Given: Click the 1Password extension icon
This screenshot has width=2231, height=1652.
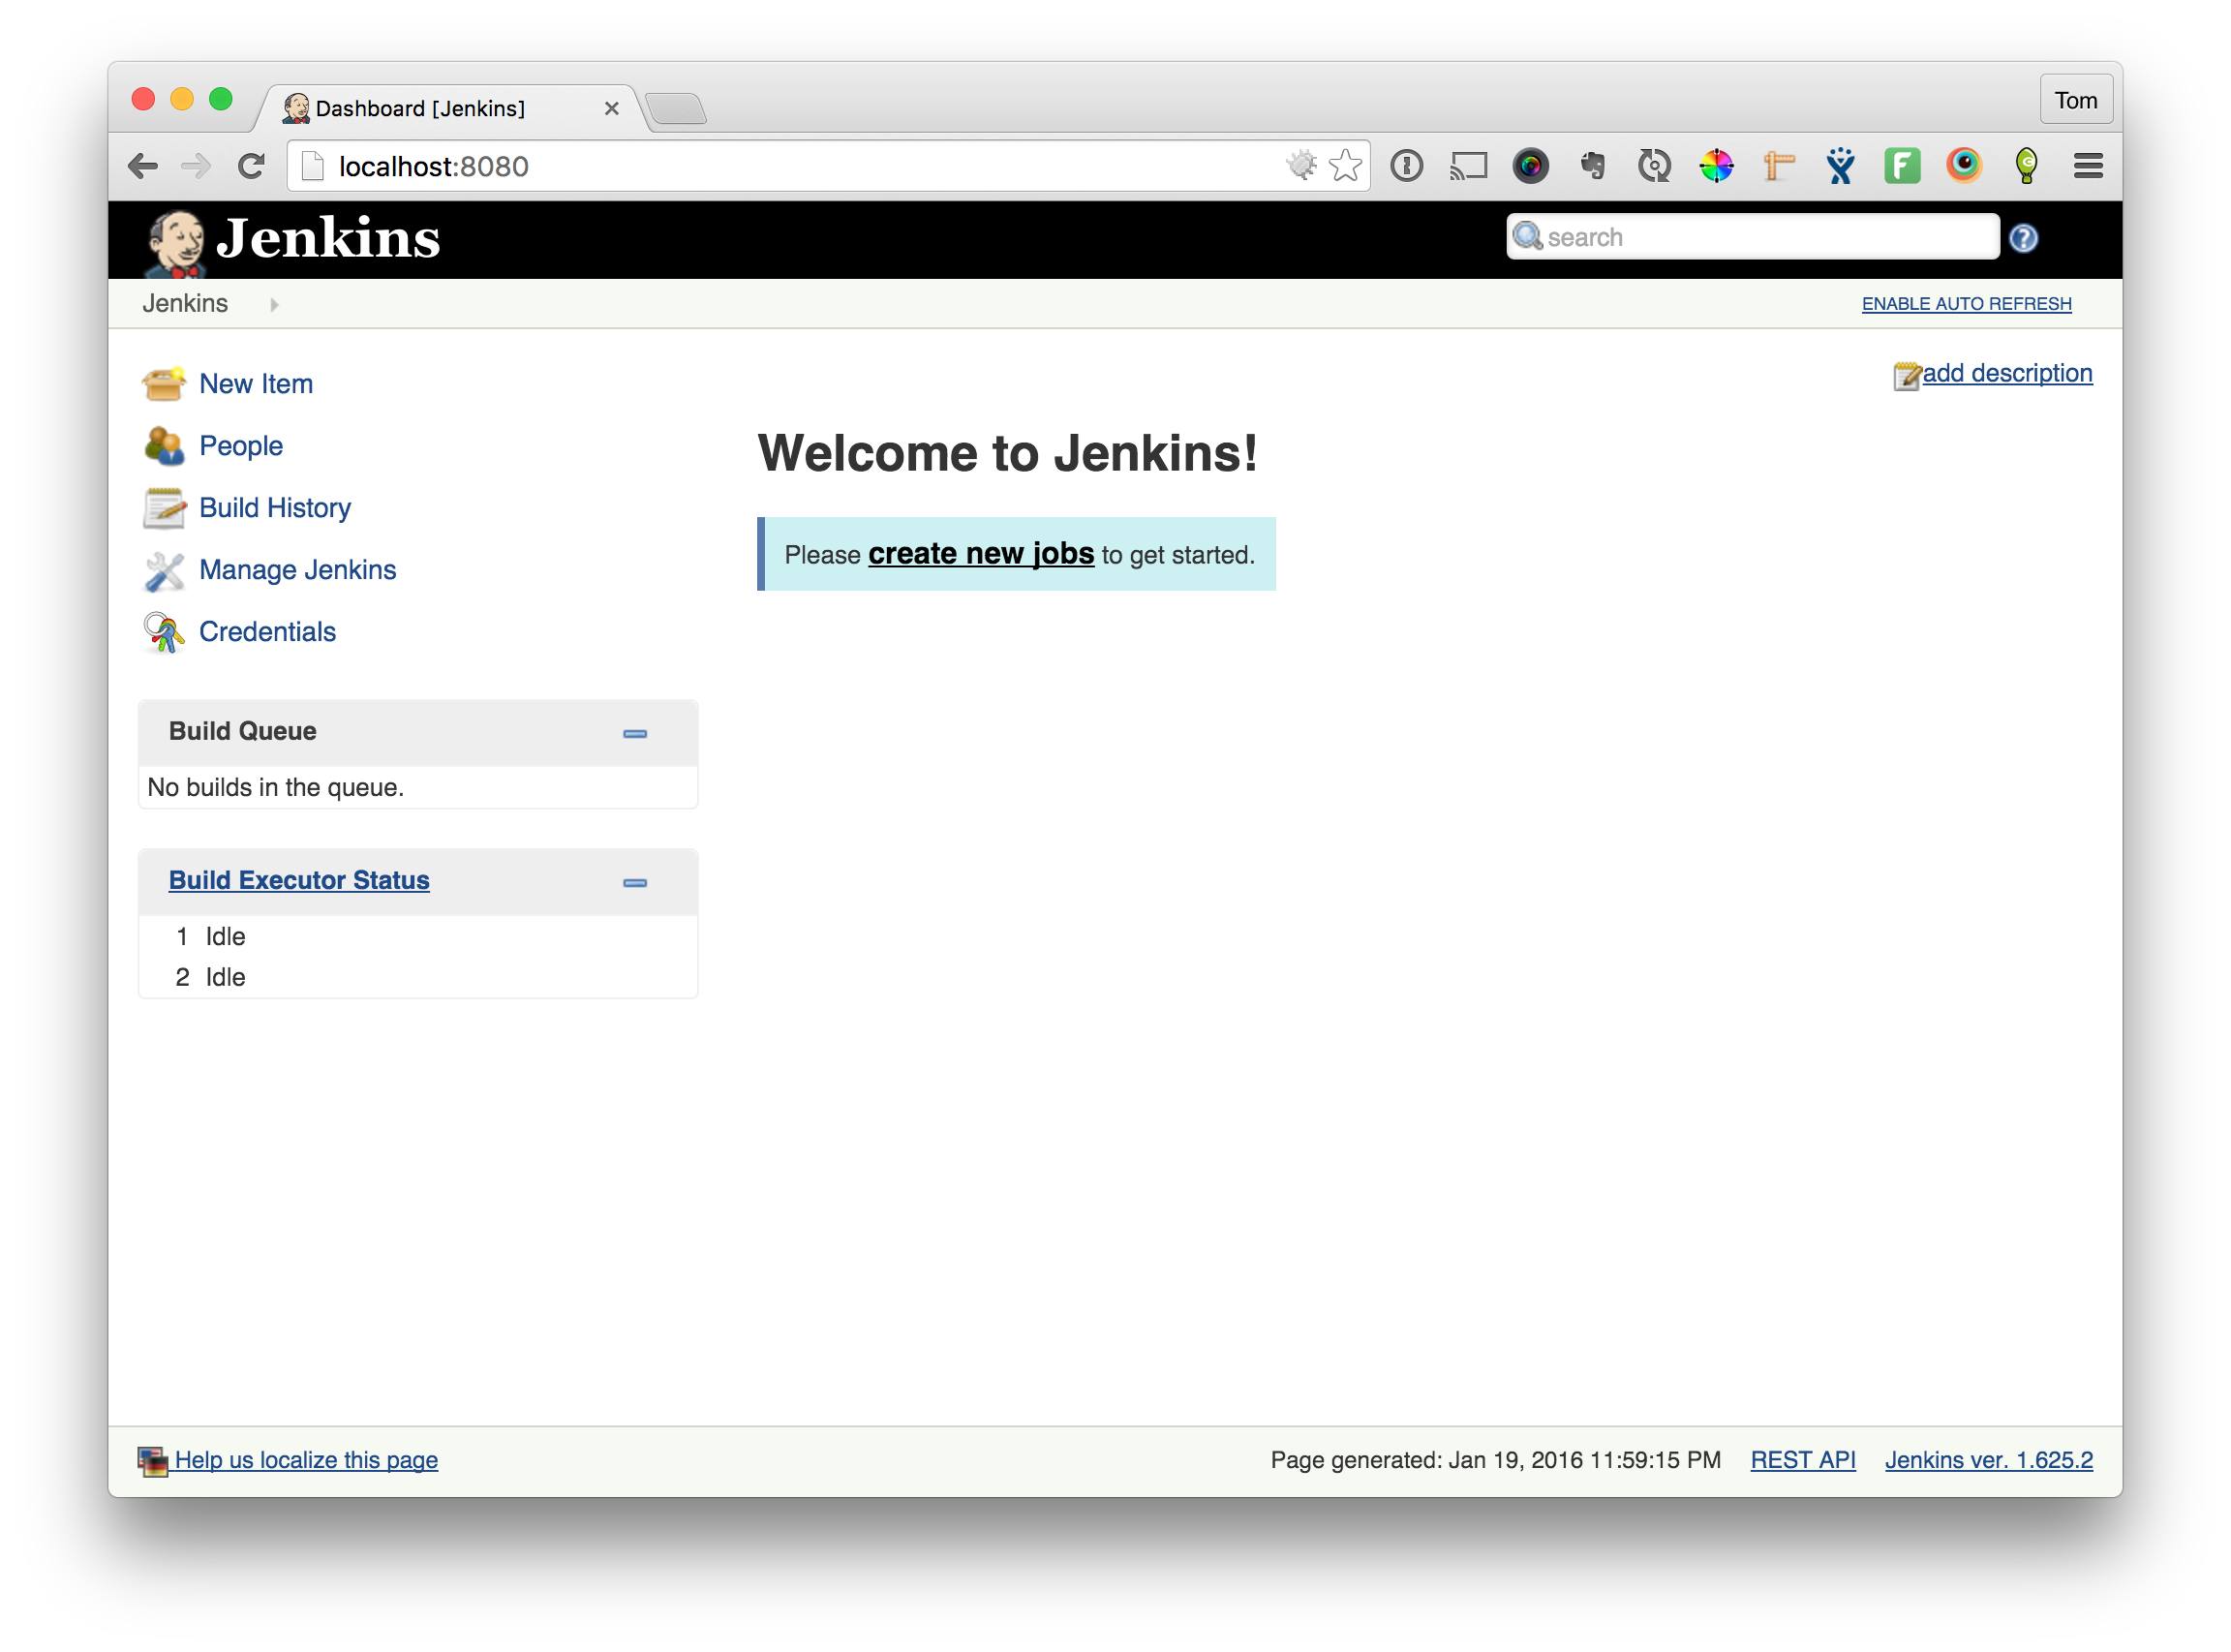Looking at the screenshot, I should tap(1407, 166).
